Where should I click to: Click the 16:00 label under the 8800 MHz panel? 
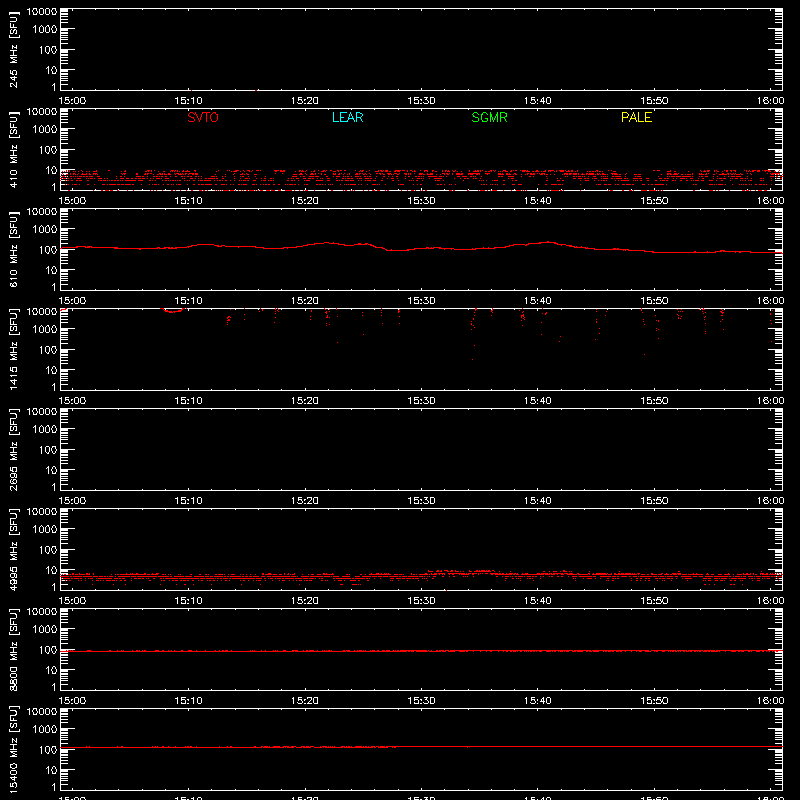[x=770, y=701]
